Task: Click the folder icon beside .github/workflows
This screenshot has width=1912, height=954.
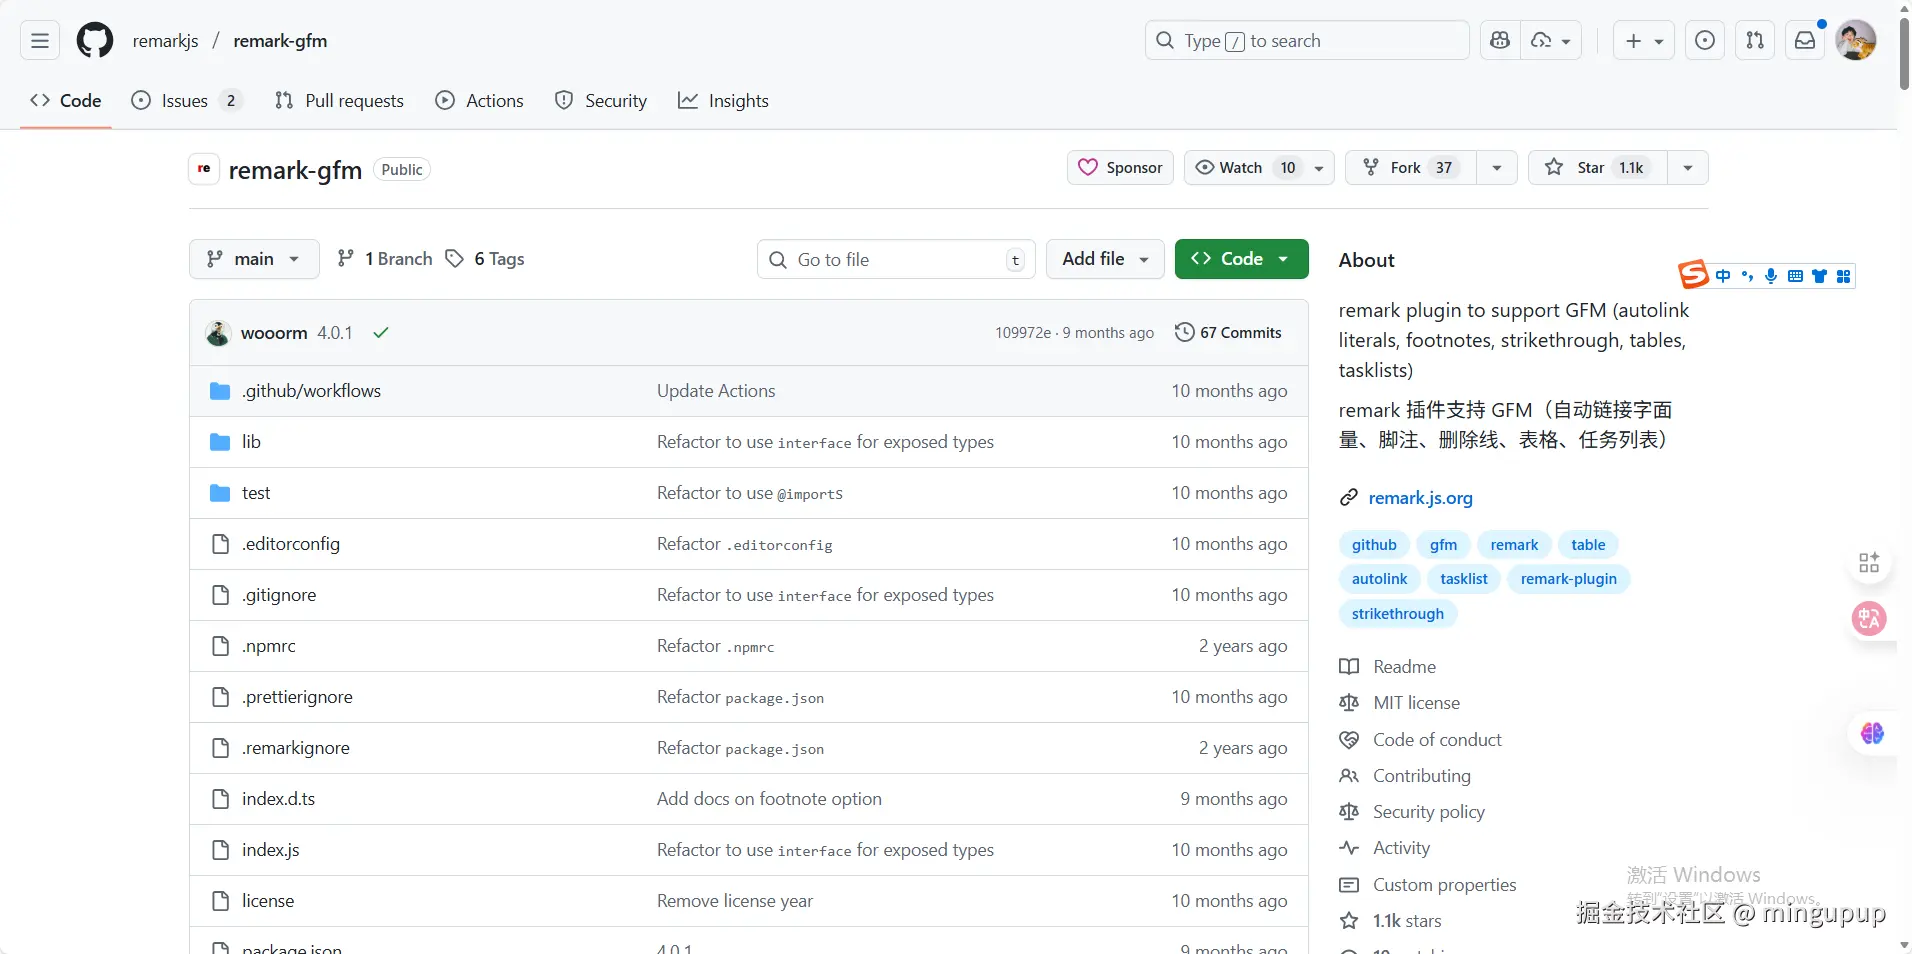Action: pyautogui.click(x=220, y=391)
